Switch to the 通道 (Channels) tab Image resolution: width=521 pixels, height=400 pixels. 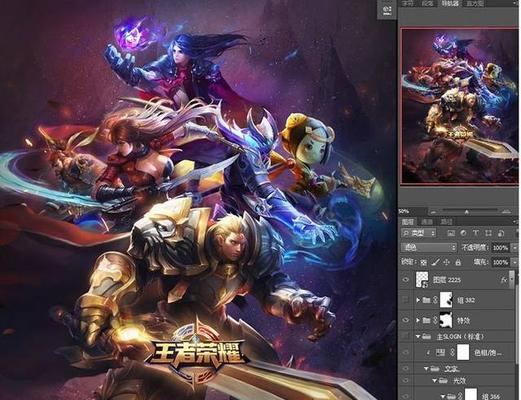(427, 222)
